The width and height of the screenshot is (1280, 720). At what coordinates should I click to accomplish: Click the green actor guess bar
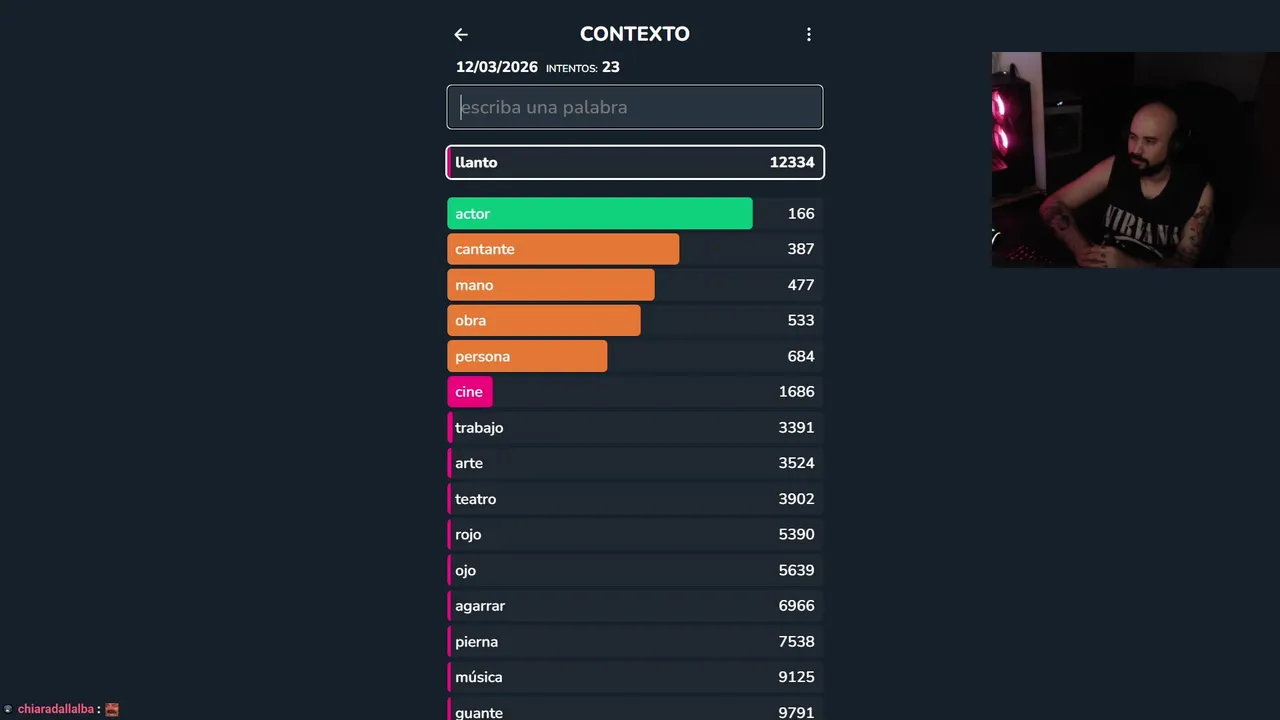599,214
